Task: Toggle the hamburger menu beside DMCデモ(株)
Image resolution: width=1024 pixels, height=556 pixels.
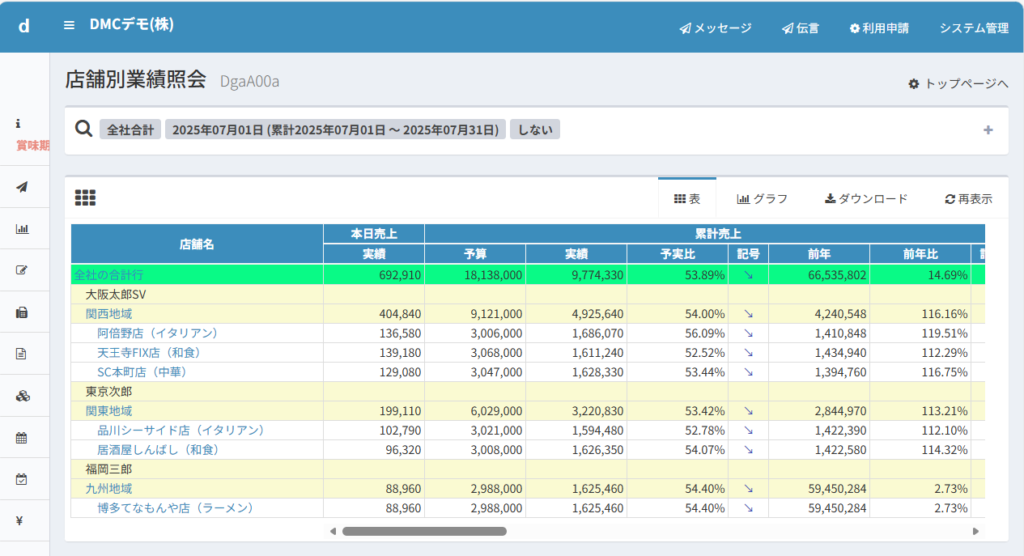Action: coord(69,25)
